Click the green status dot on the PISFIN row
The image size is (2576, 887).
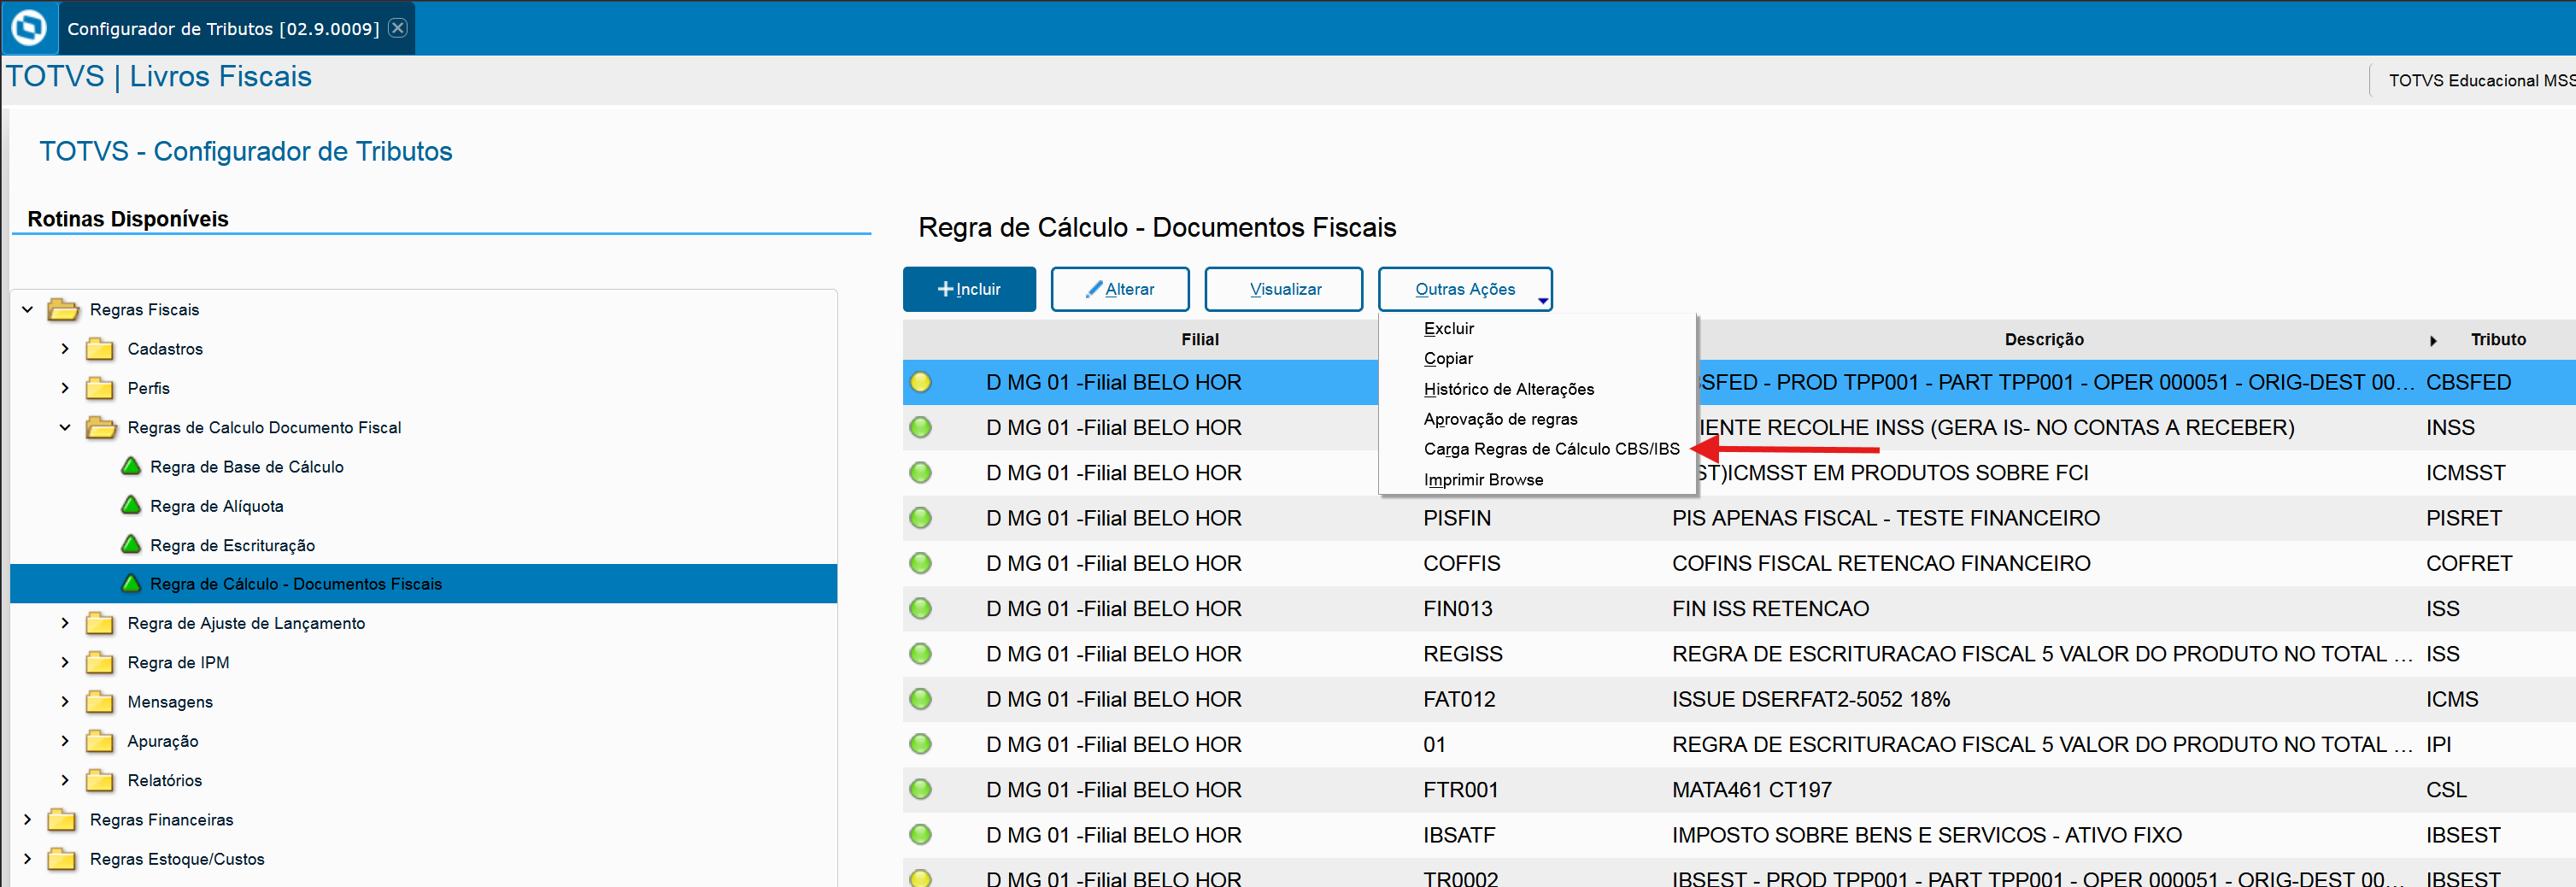(920, 518)
